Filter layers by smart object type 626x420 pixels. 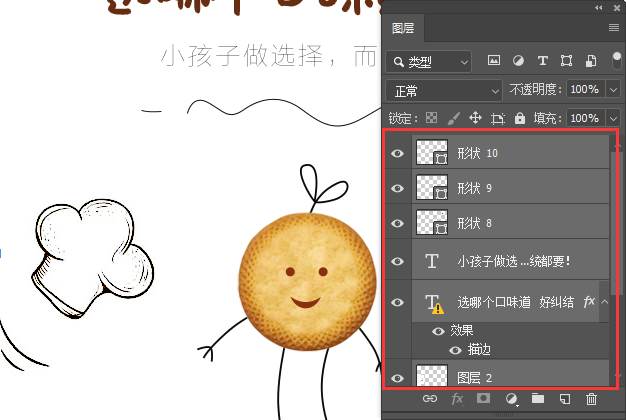[590, 61]
